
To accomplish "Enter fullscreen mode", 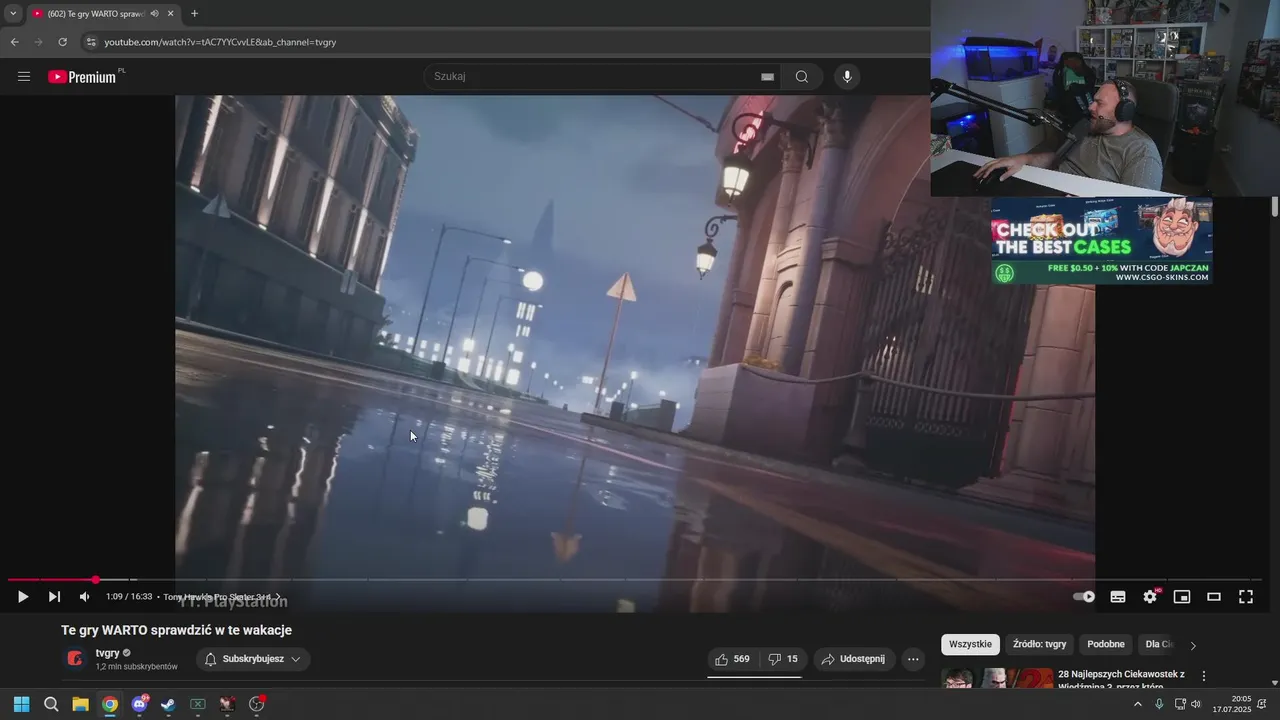I will coord(1246,597).
